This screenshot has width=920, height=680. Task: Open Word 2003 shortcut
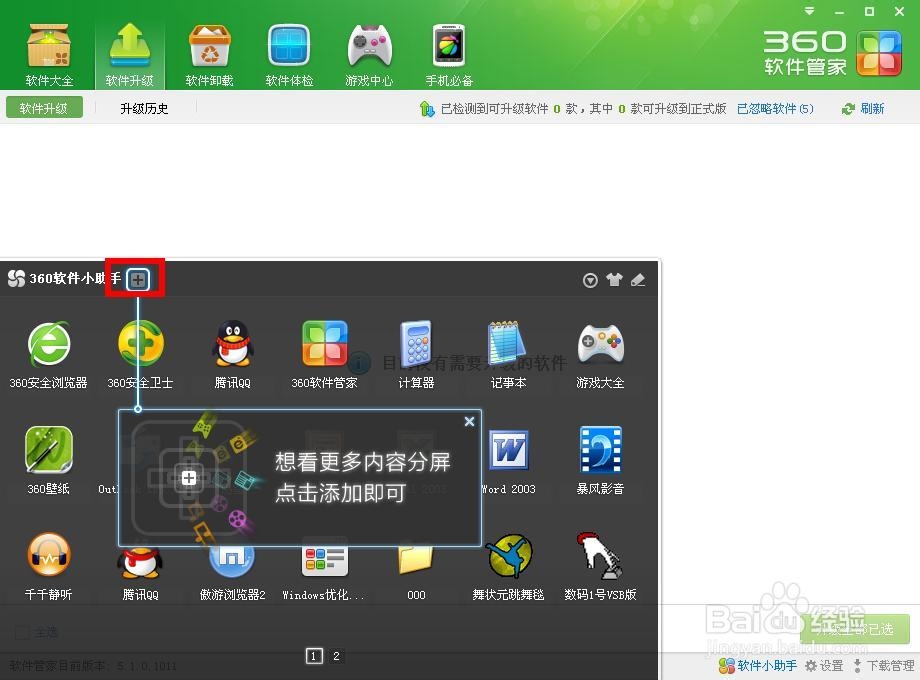pyautogui.click(x=508, y=461)
